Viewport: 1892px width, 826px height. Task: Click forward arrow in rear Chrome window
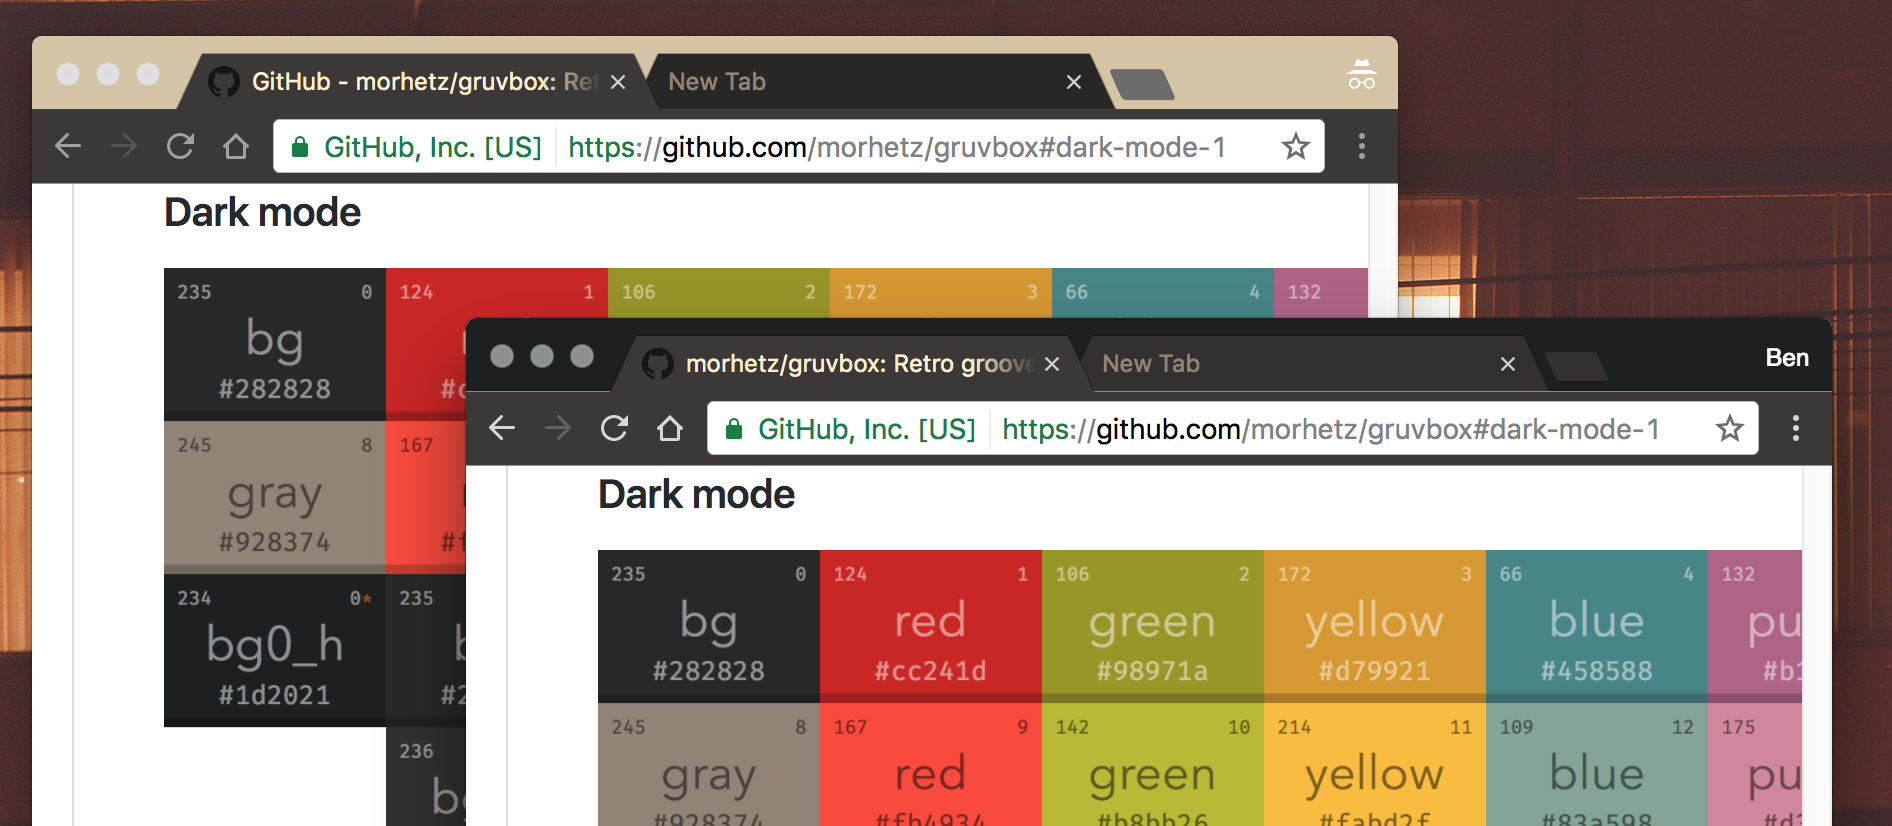124,146
